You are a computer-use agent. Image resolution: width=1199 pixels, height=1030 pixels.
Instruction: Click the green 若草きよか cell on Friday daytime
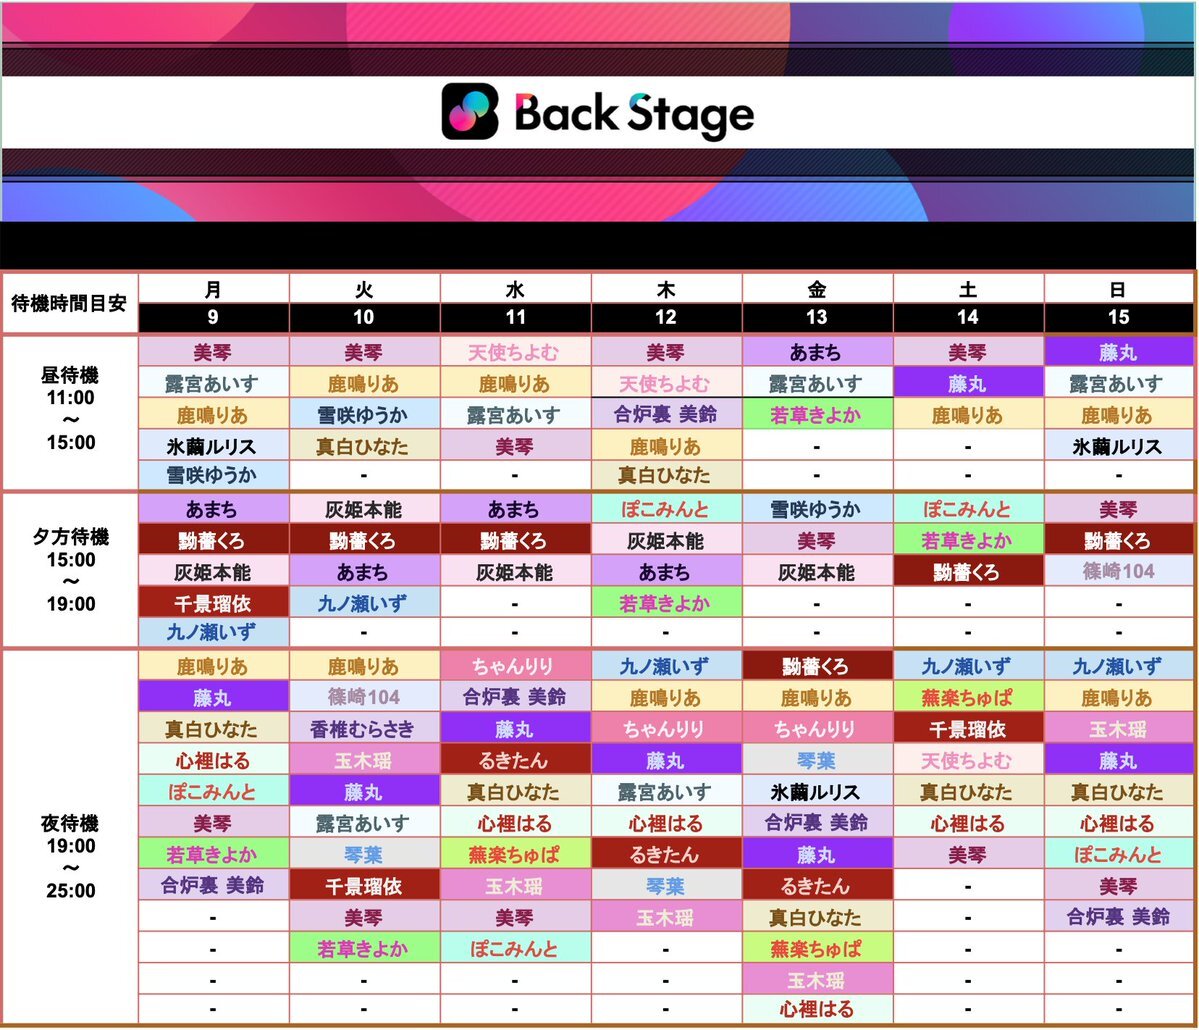[x=817, y=414]
